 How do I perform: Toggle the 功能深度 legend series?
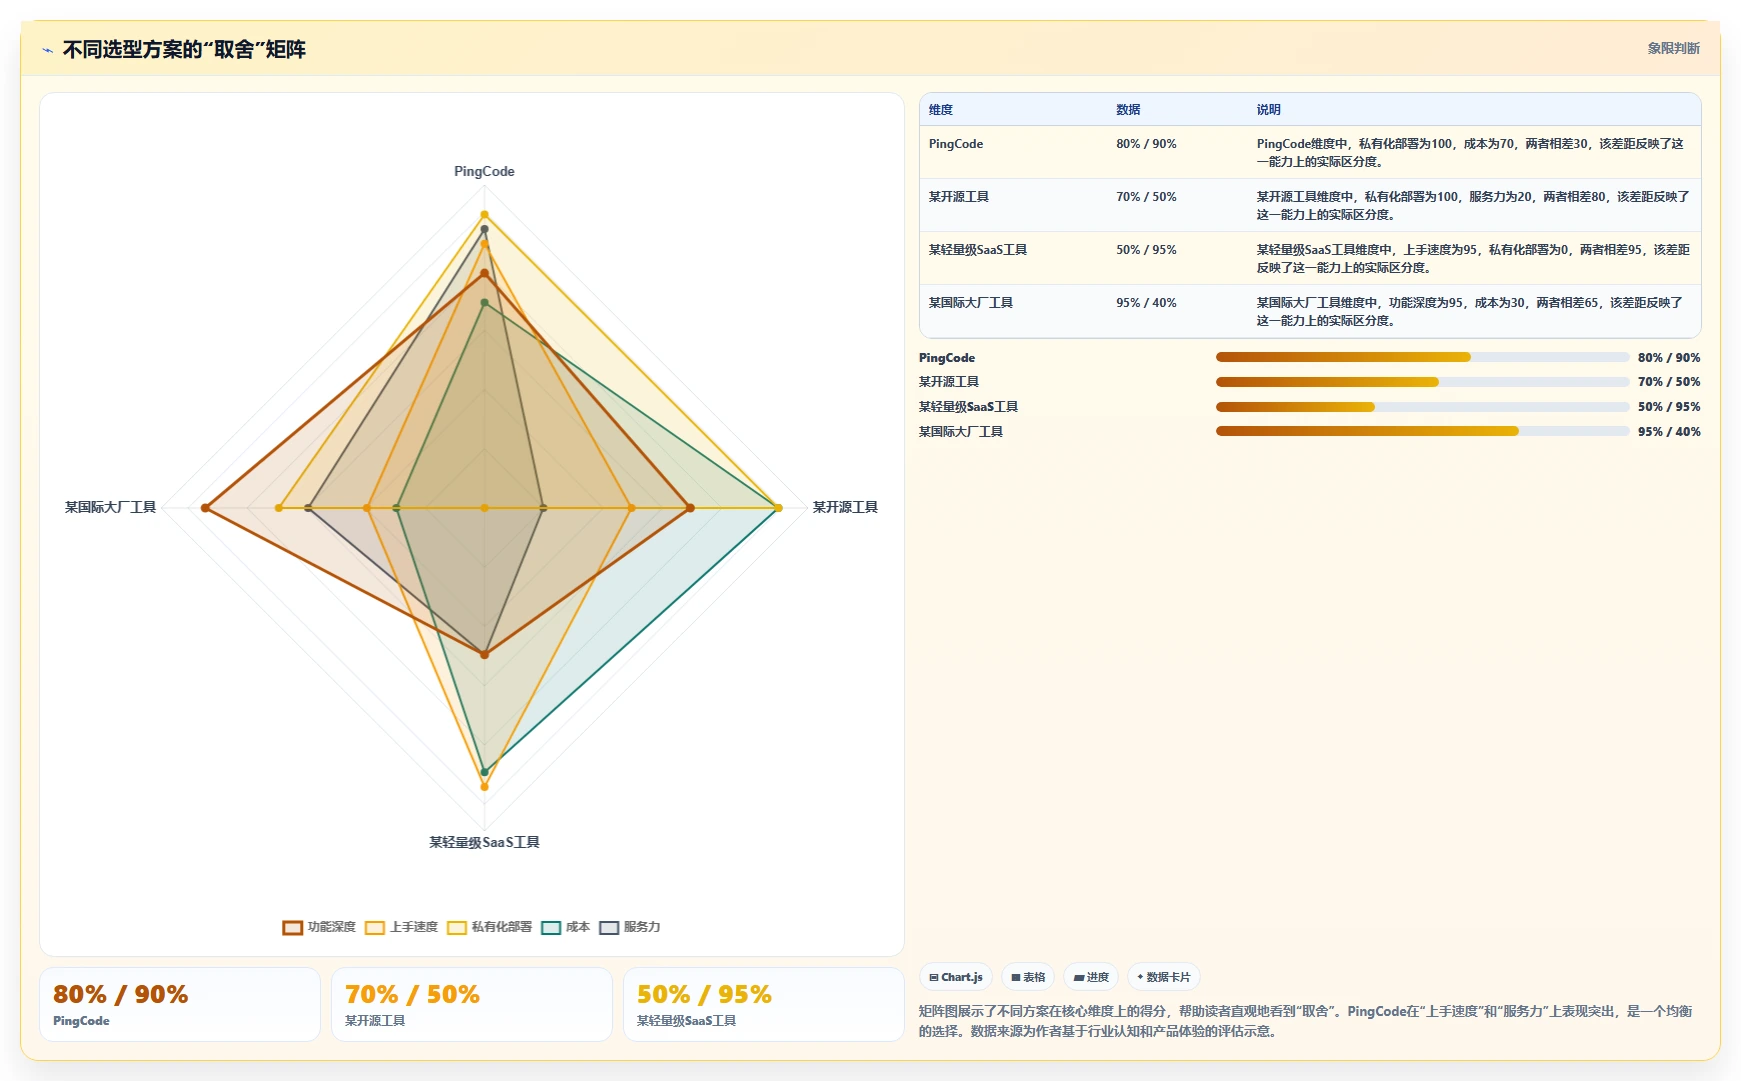click(319, 927)
